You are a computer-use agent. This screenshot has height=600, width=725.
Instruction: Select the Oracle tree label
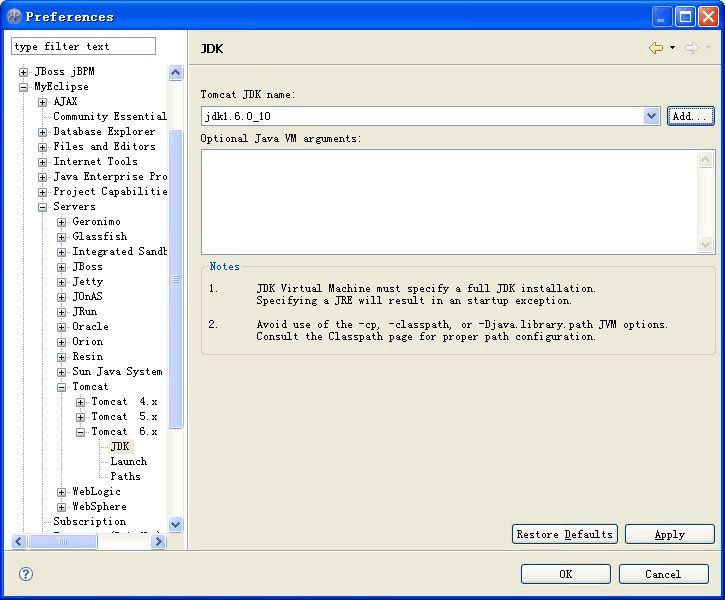91,326
